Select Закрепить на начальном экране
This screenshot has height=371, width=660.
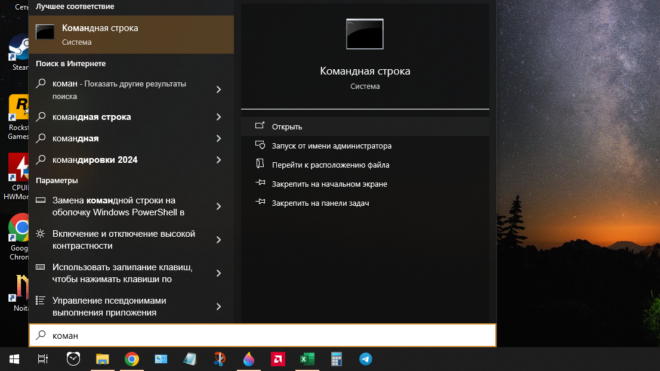pos(365,184)
